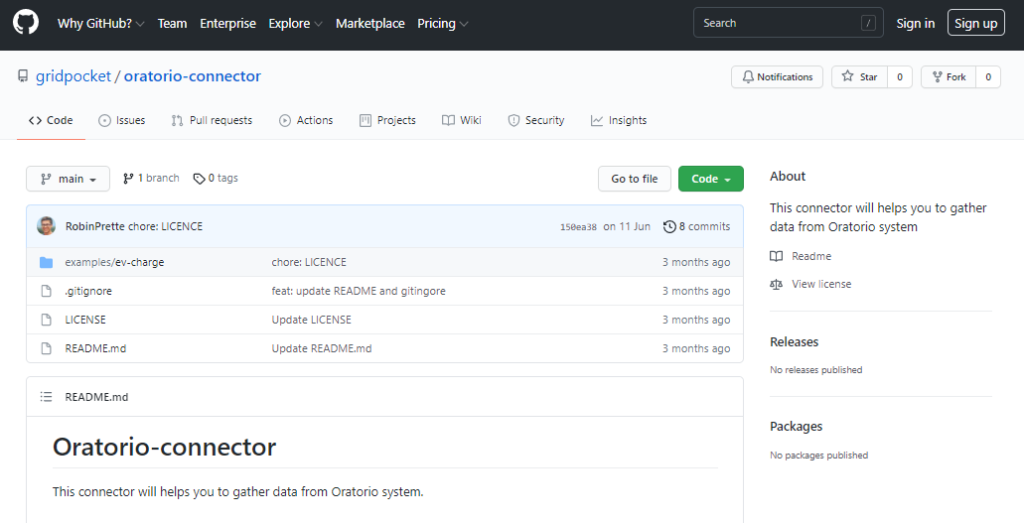Viewport: 1024px width, 523px height.
Task: Click the Go to file button
Action: coord(634,179)
